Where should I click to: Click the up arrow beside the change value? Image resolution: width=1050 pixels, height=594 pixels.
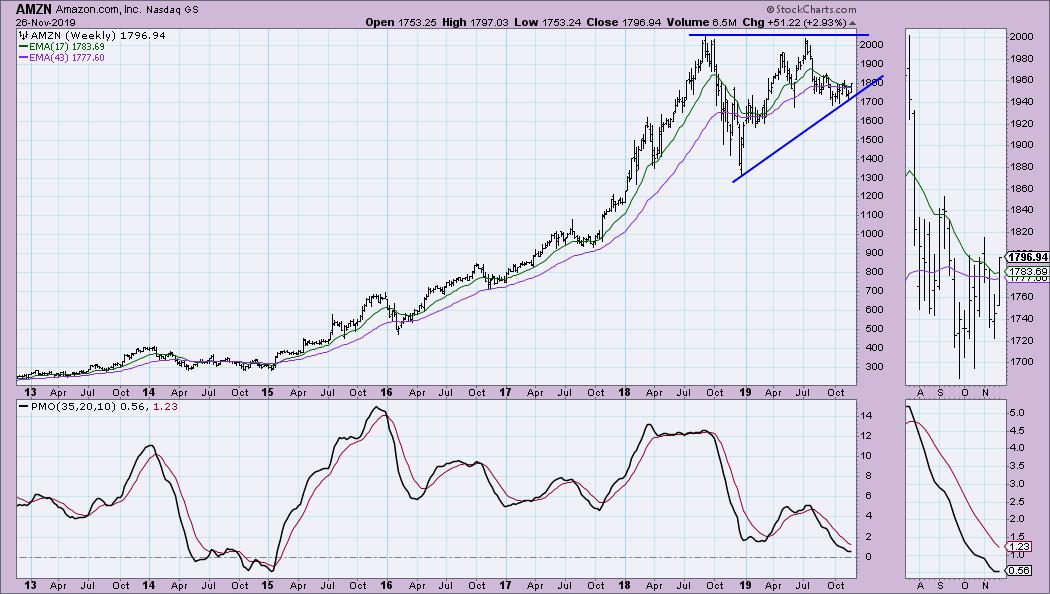[x=852, y=23]
